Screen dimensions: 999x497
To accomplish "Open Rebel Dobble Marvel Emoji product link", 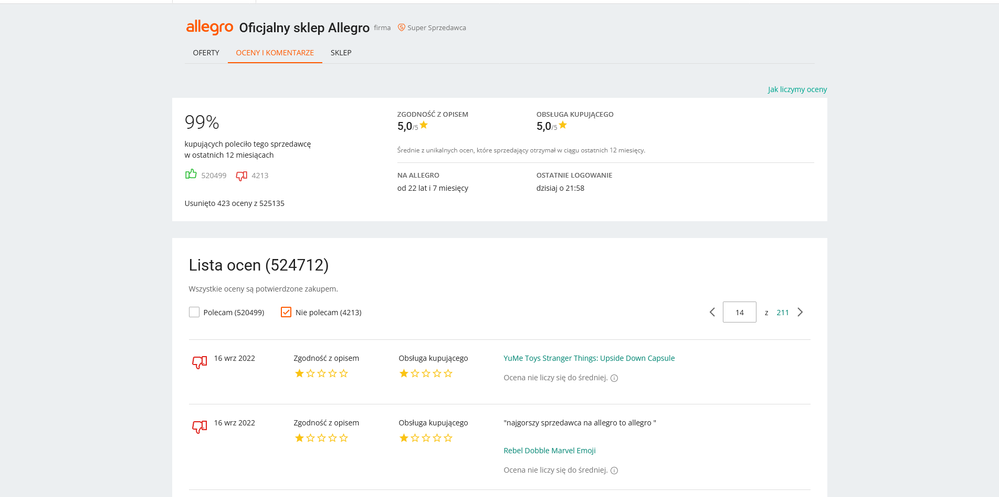I will (x=549, y=450).
